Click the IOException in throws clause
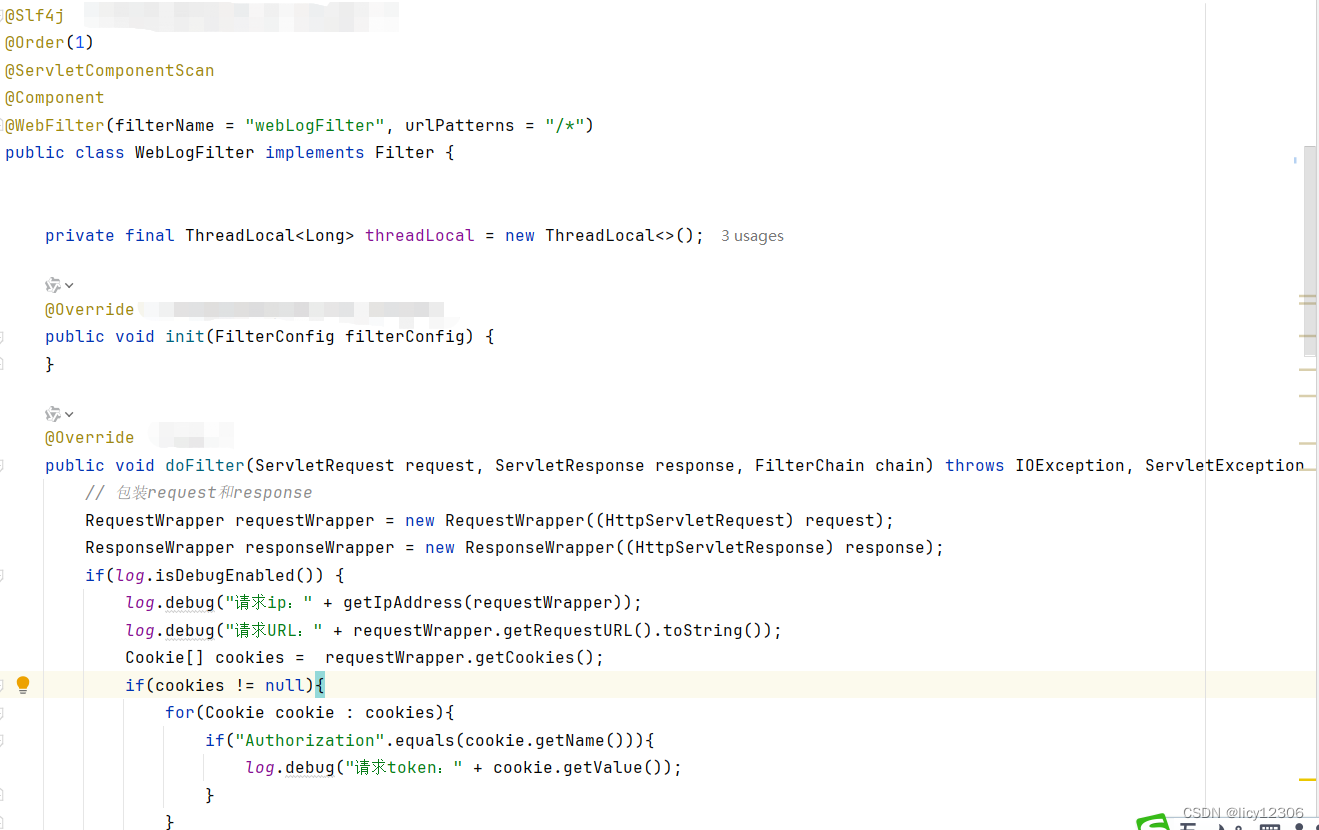This screenshot has width=1319, height=830. click(1070, 465)
